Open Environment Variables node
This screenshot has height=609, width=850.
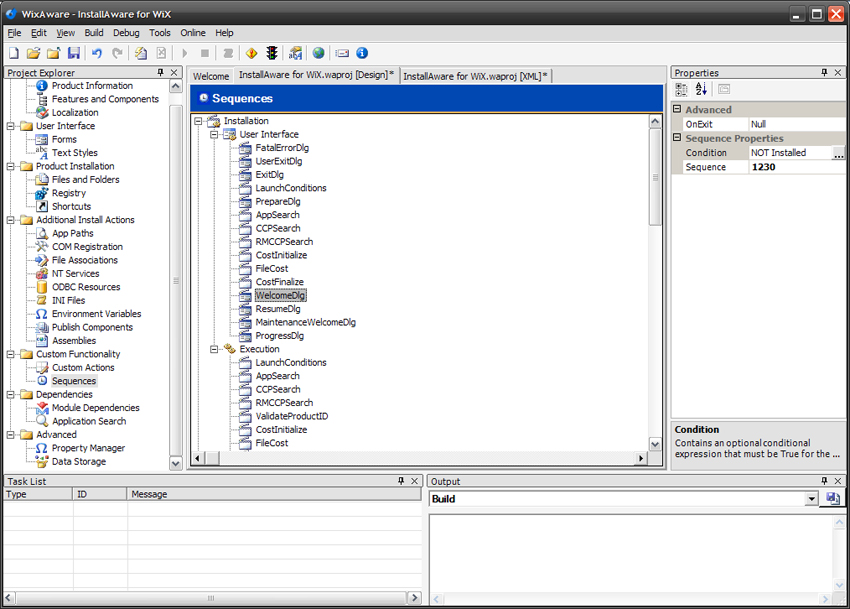96,314
